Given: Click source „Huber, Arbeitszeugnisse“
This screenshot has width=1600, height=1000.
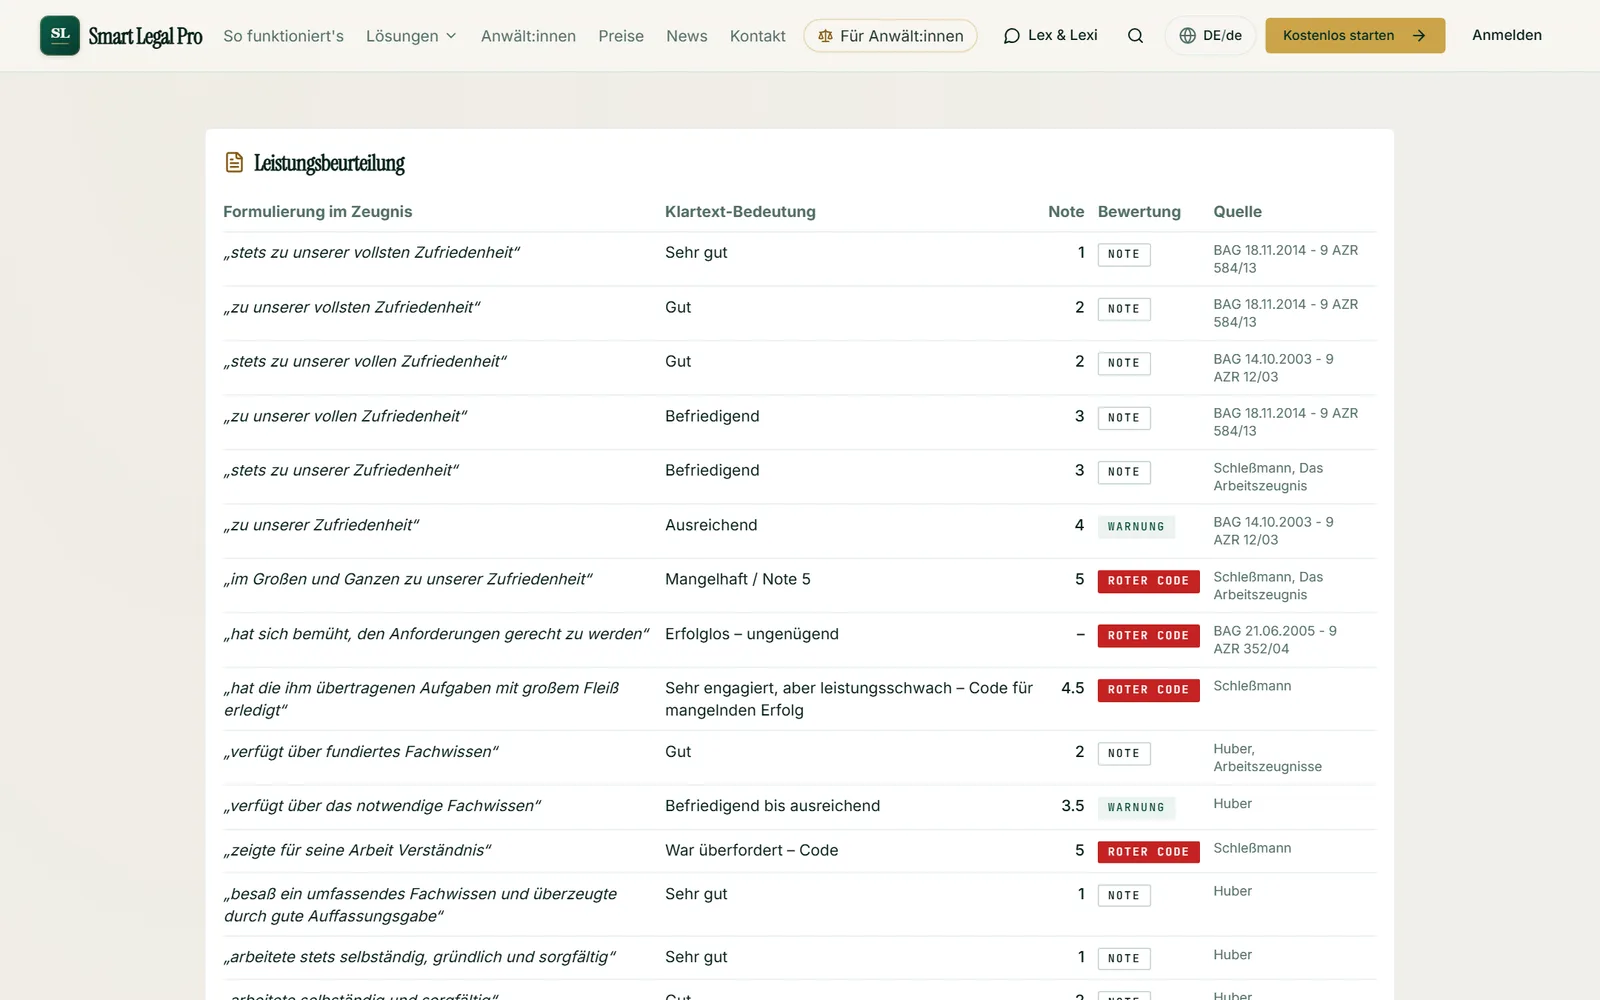Looking at the screenshot, I should pos(1268,758).
